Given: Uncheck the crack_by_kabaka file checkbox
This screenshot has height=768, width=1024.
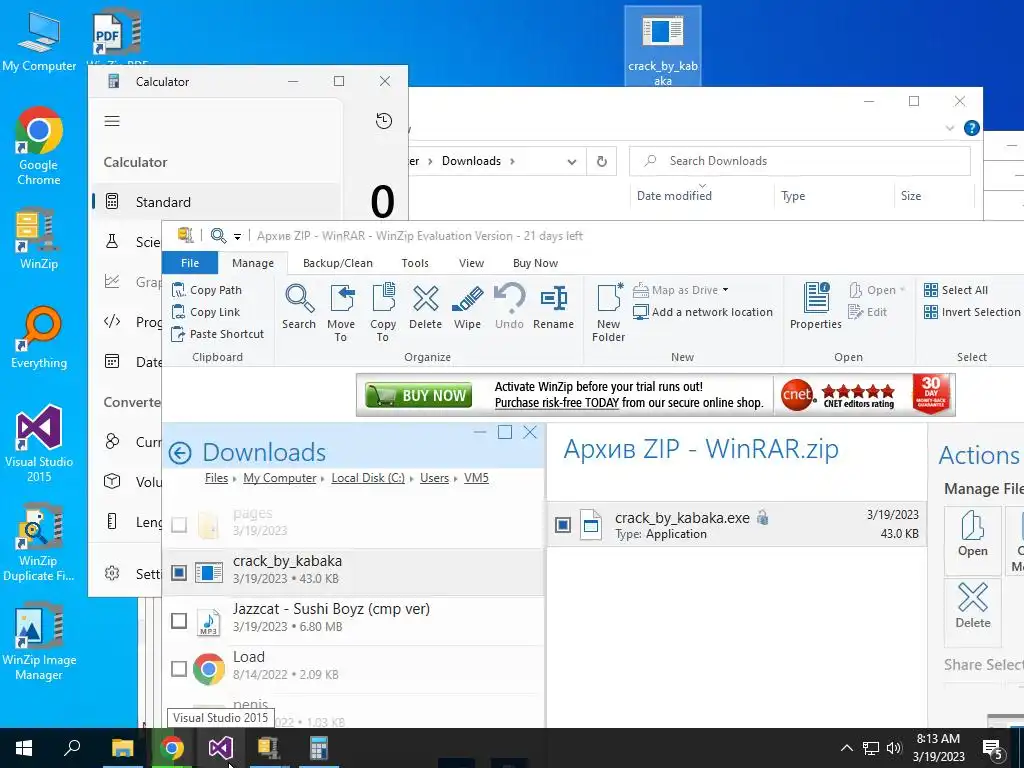Looking at the screenshot, I should [x=179, y=573].
